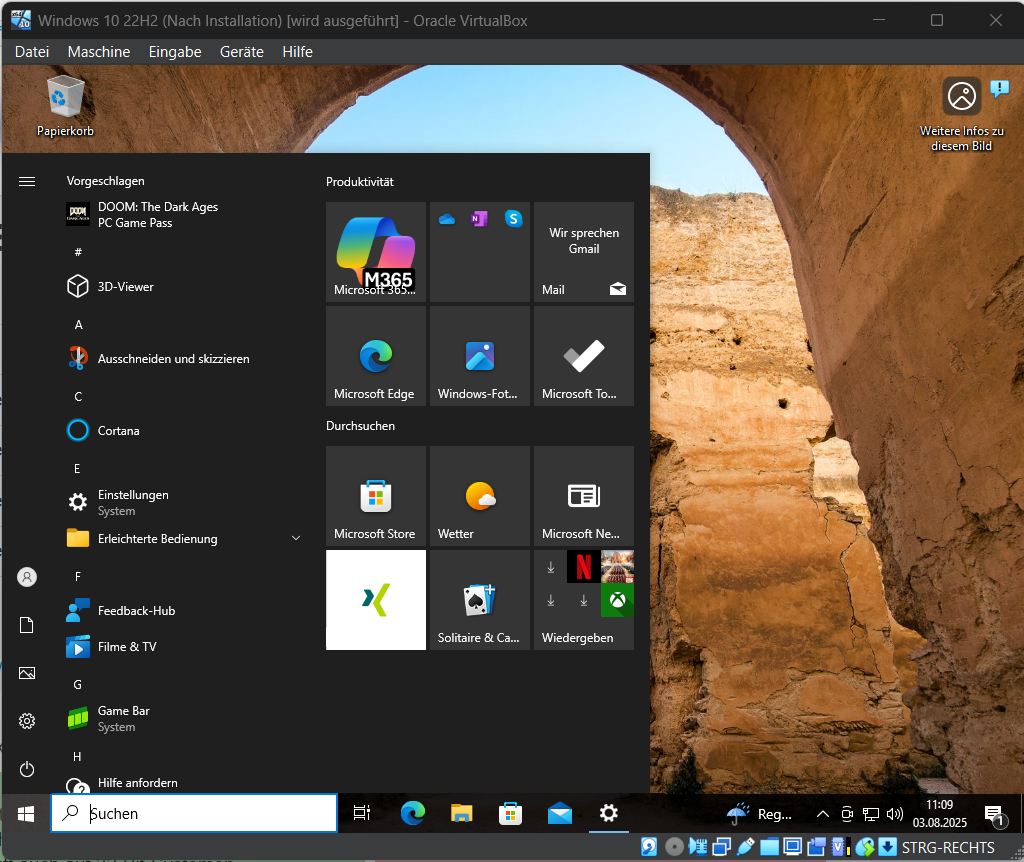1024x862 pixels.
Task: Open Cortana from the app list
Action: [x=118, y=431]
